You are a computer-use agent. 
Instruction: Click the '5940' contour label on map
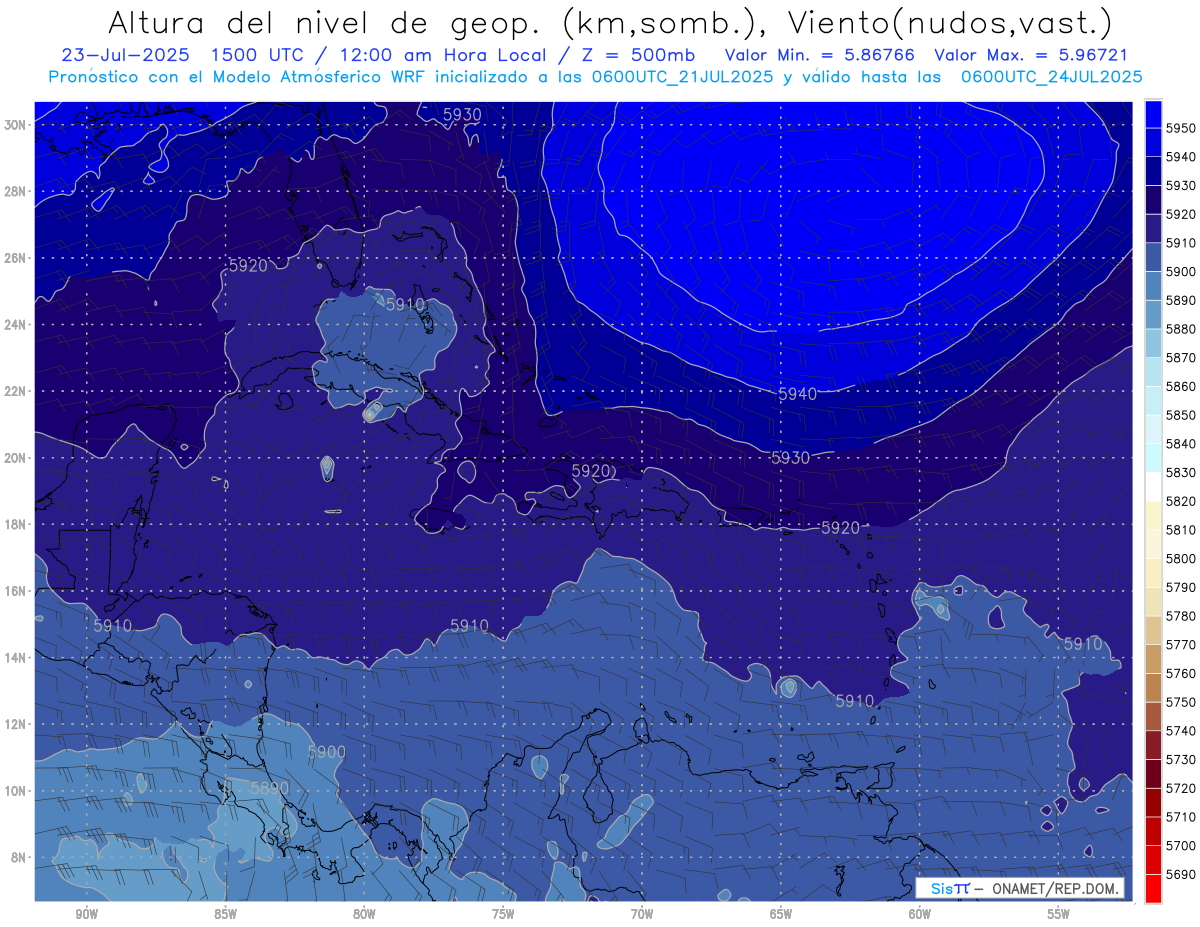(798, 394)
